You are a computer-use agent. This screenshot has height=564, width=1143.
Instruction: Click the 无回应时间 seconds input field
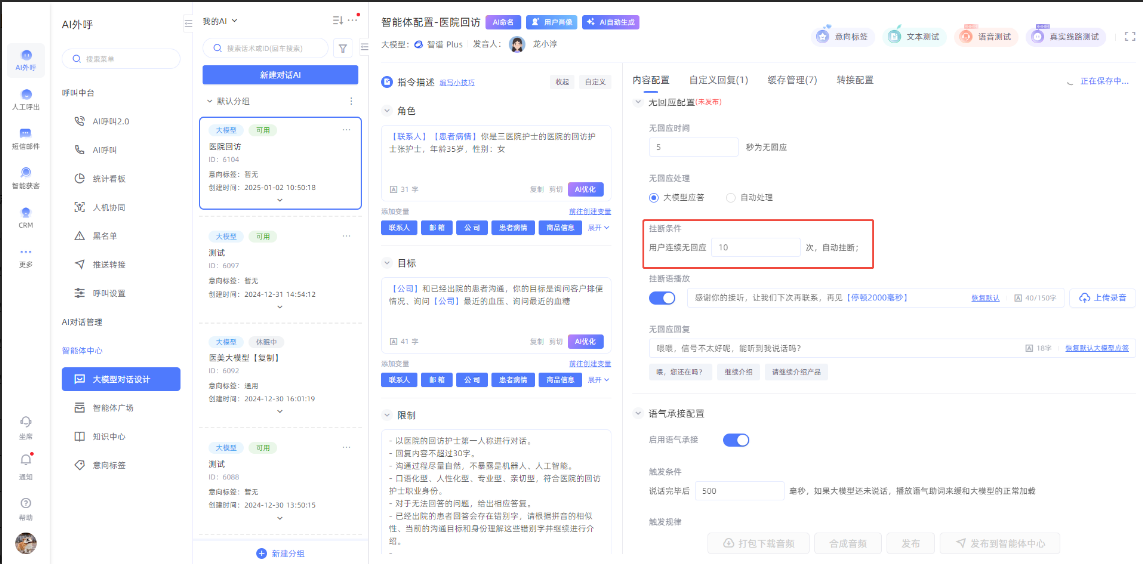(x=694, y=147)
